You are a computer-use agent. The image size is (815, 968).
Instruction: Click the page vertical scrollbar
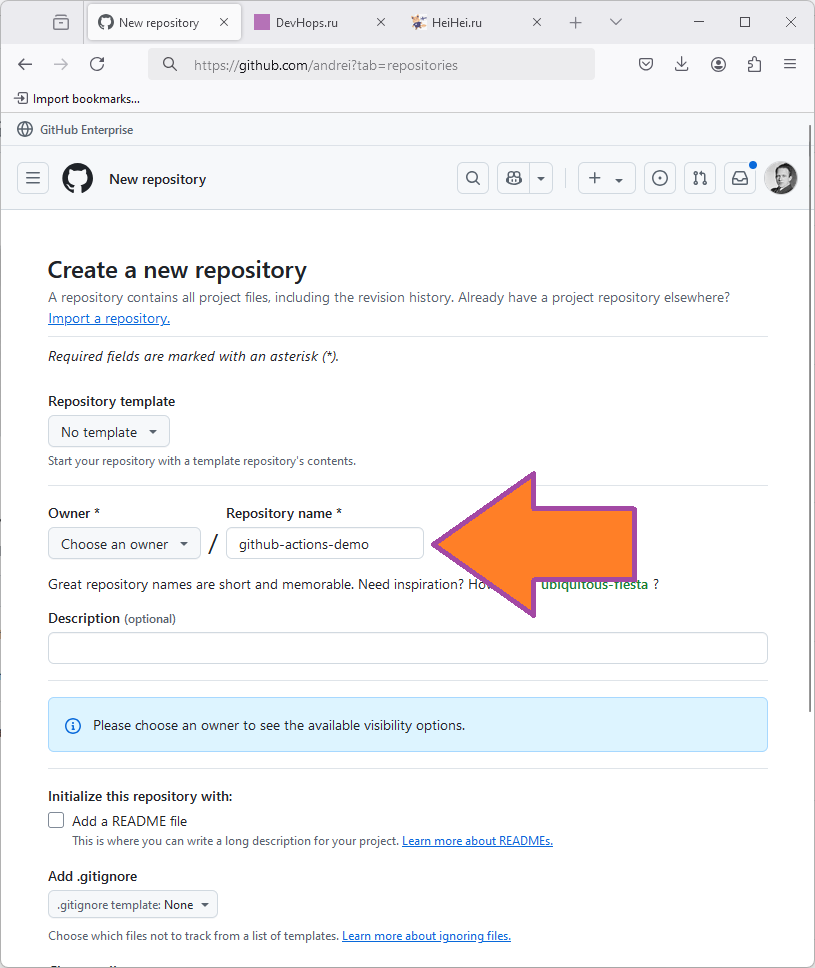pos(810,419)
